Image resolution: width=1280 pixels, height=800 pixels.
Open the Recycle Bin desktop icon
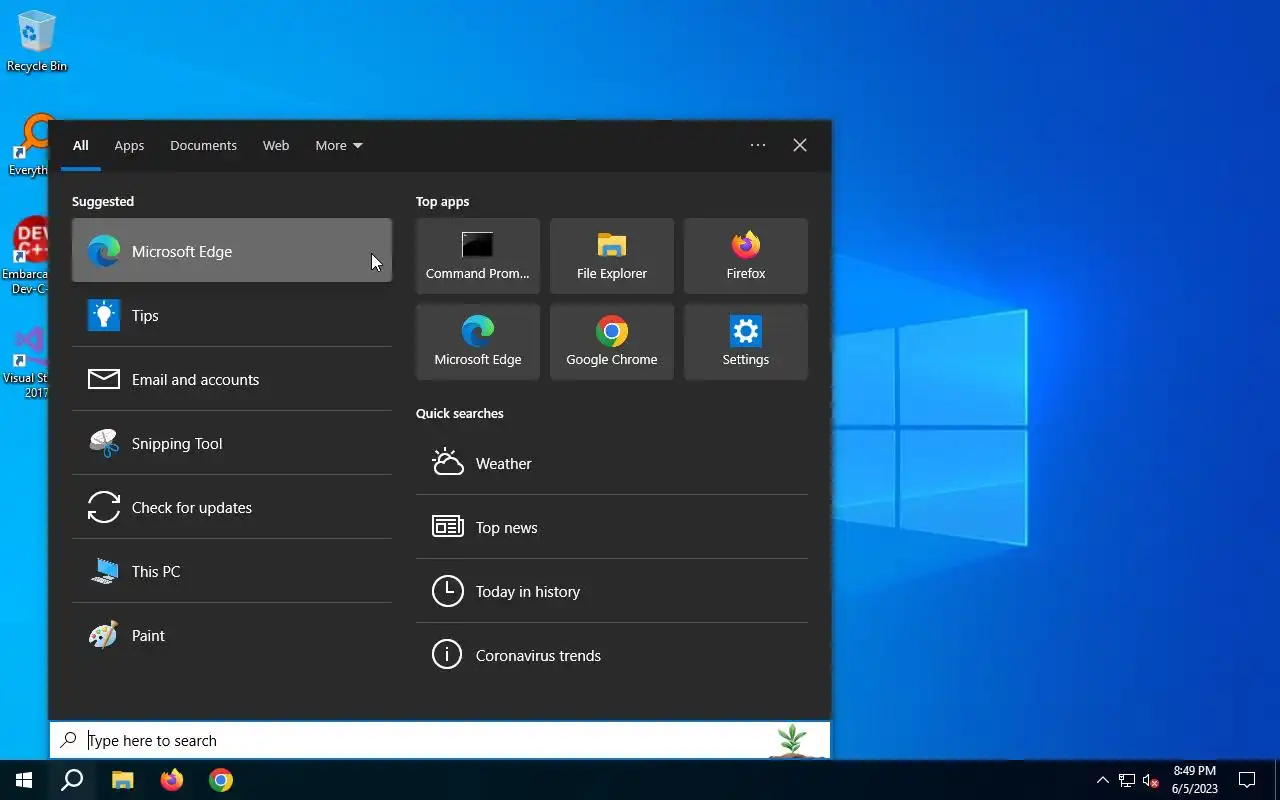pos(37,42)
